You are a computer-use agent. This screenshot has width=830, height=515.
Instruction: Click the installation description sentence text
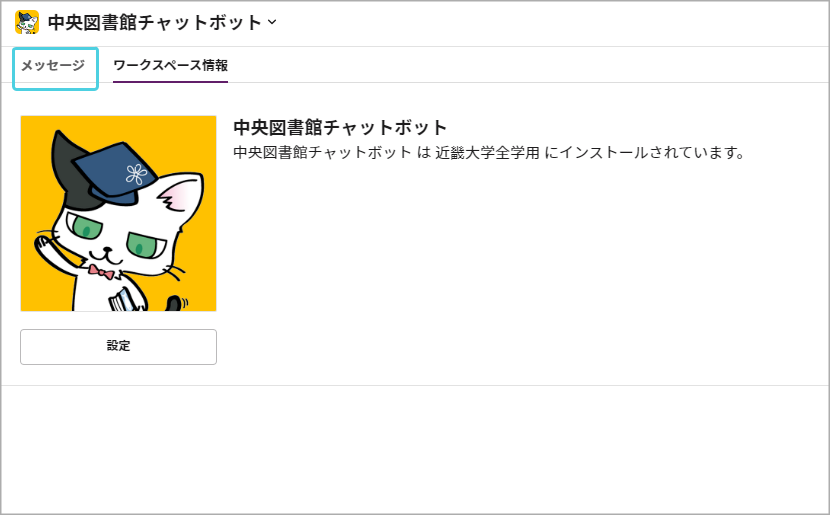[490, 153]
